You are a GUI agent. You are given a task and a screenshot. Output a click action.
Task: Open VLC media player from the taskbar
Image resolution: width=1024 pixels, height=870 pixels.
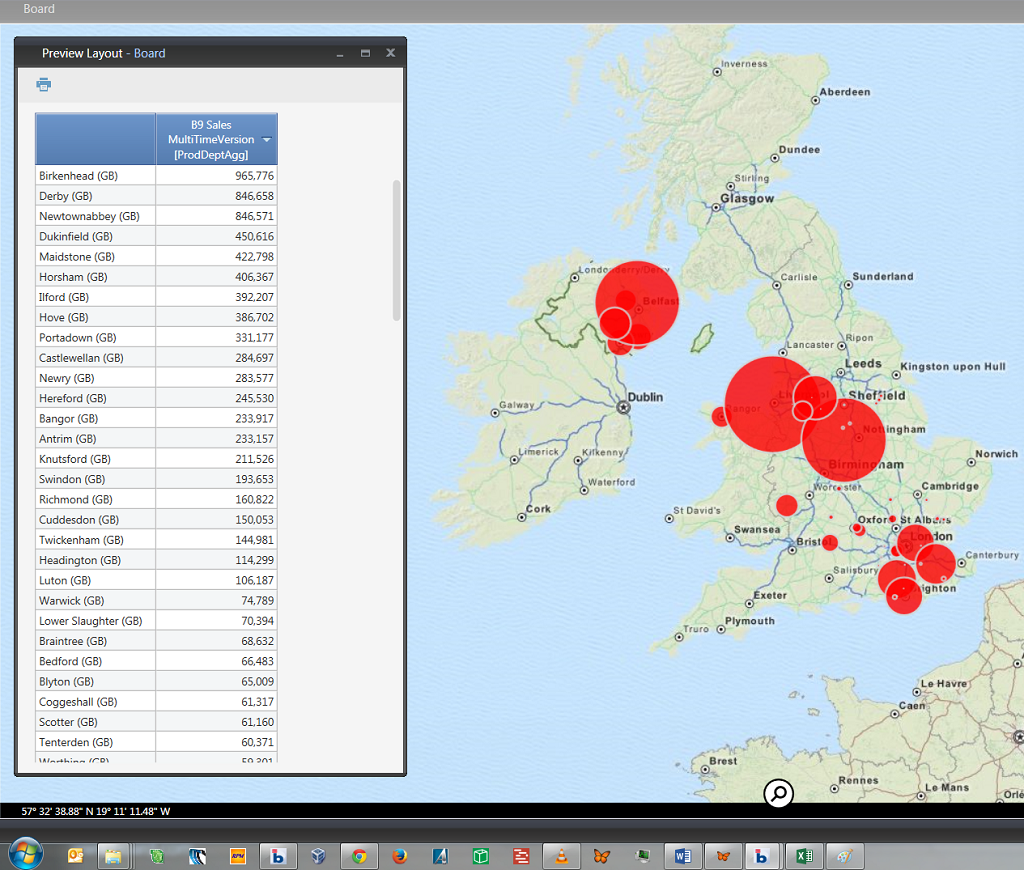[562, 856]
